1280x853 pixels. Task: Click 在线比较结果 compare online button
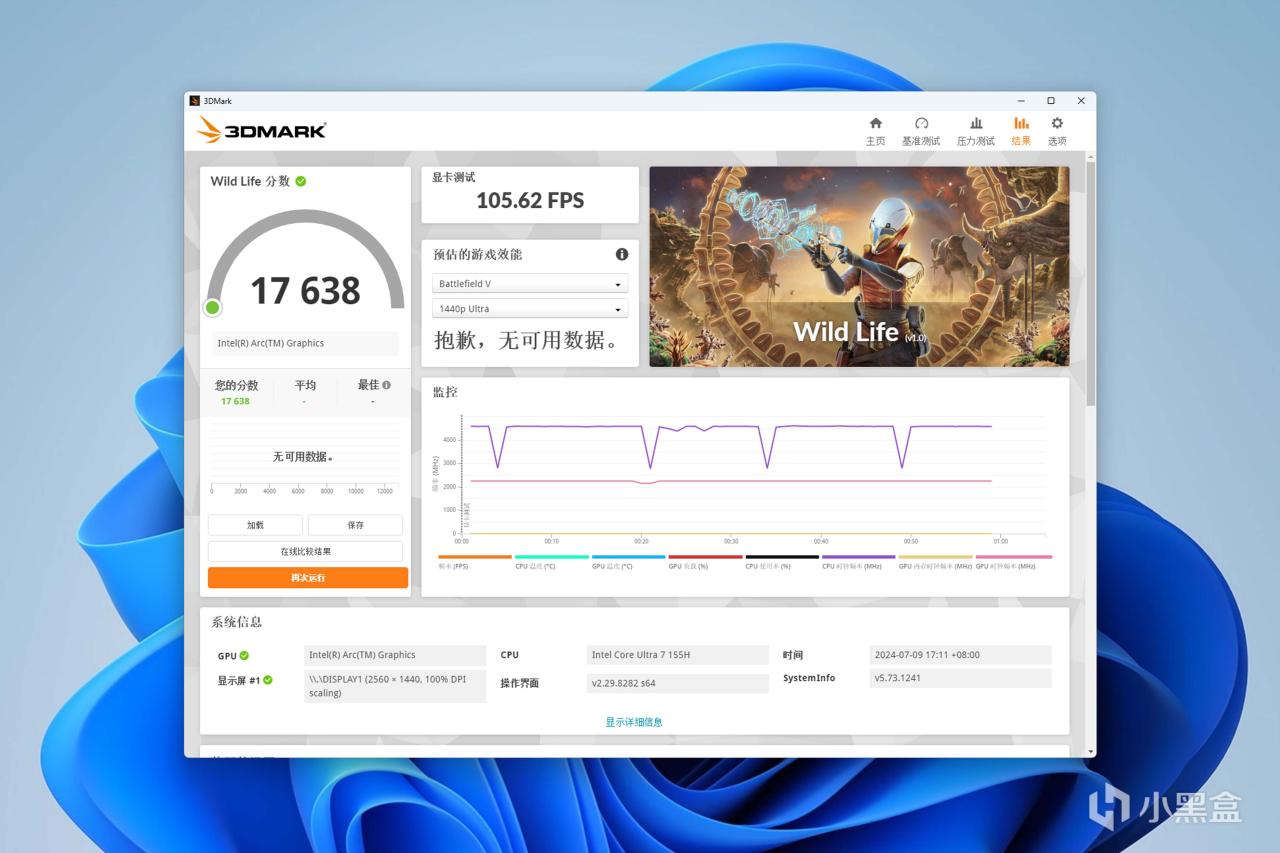pos(305,551)
